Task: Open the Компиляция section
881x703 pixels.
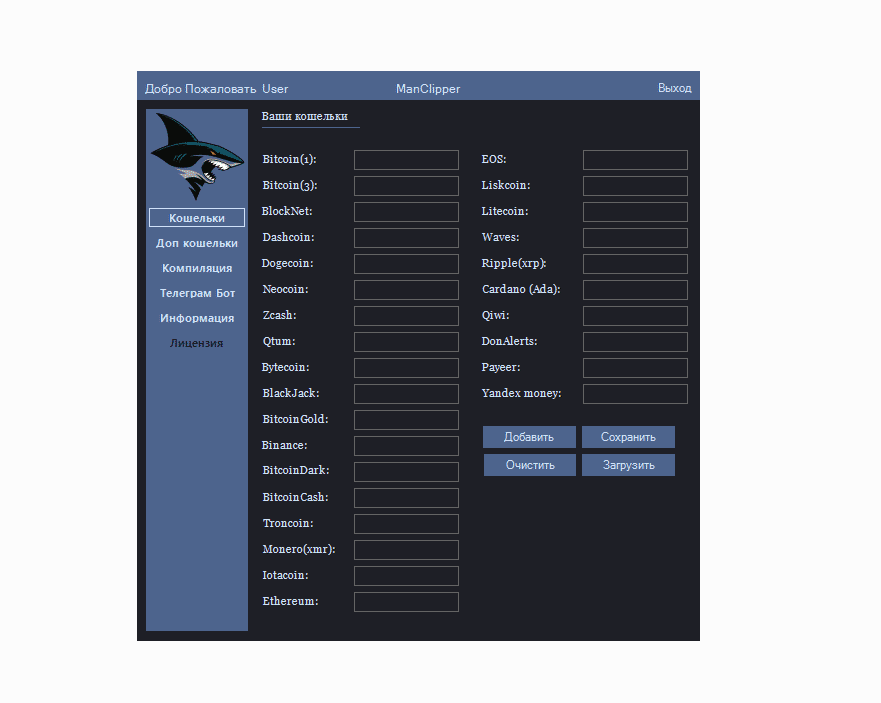Action: click(x=196, y=267)
